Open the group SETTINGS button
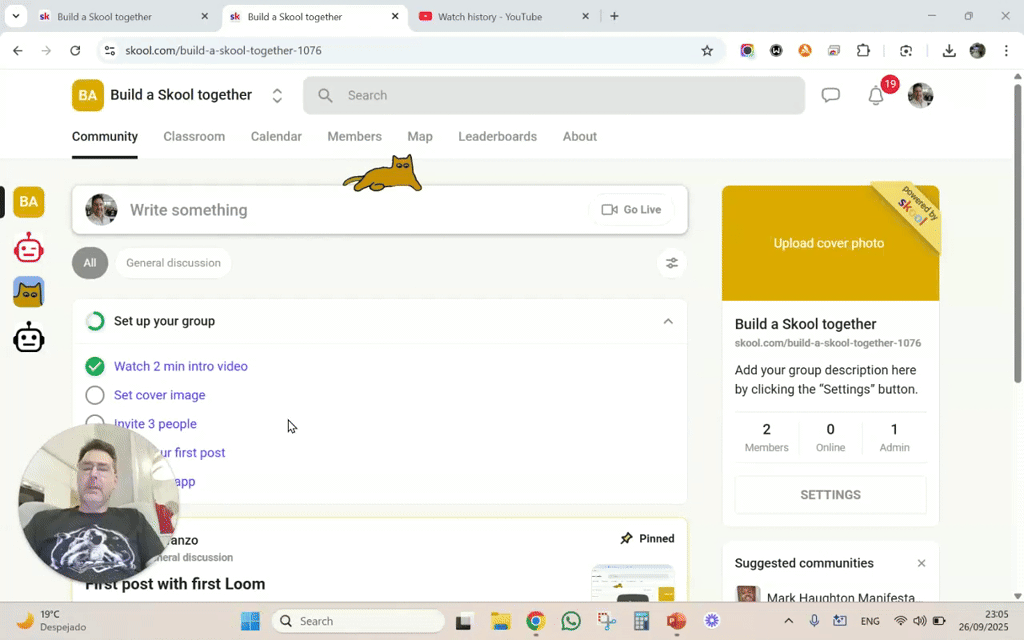 [830, 495]
